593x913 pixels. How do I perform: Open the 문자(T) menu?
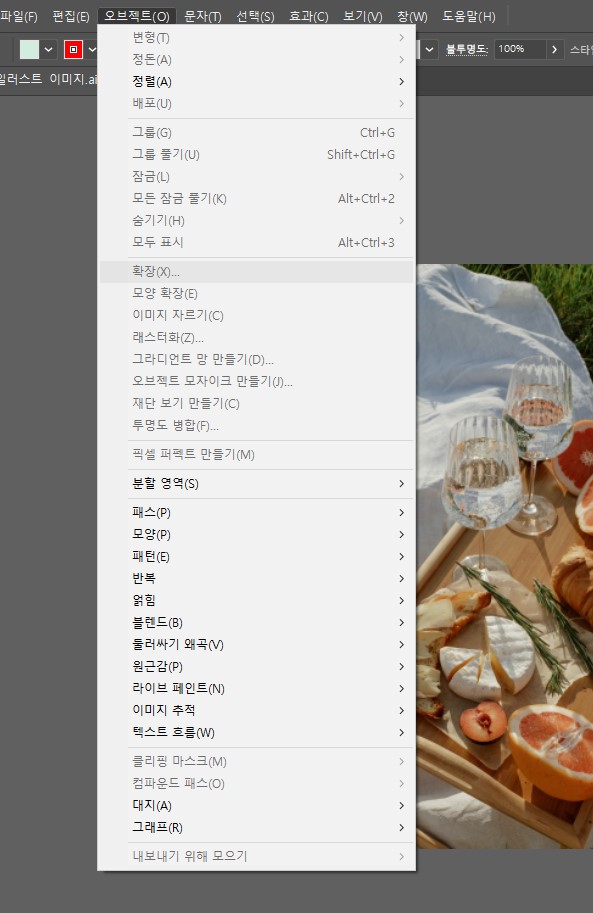203,16
